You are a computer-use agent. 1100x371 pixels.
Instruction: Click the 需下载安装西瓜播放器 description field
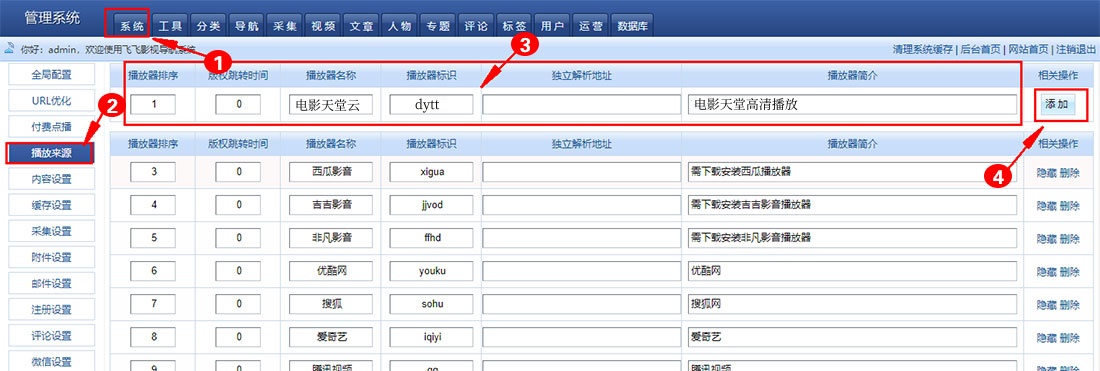(x=852, y=172)
